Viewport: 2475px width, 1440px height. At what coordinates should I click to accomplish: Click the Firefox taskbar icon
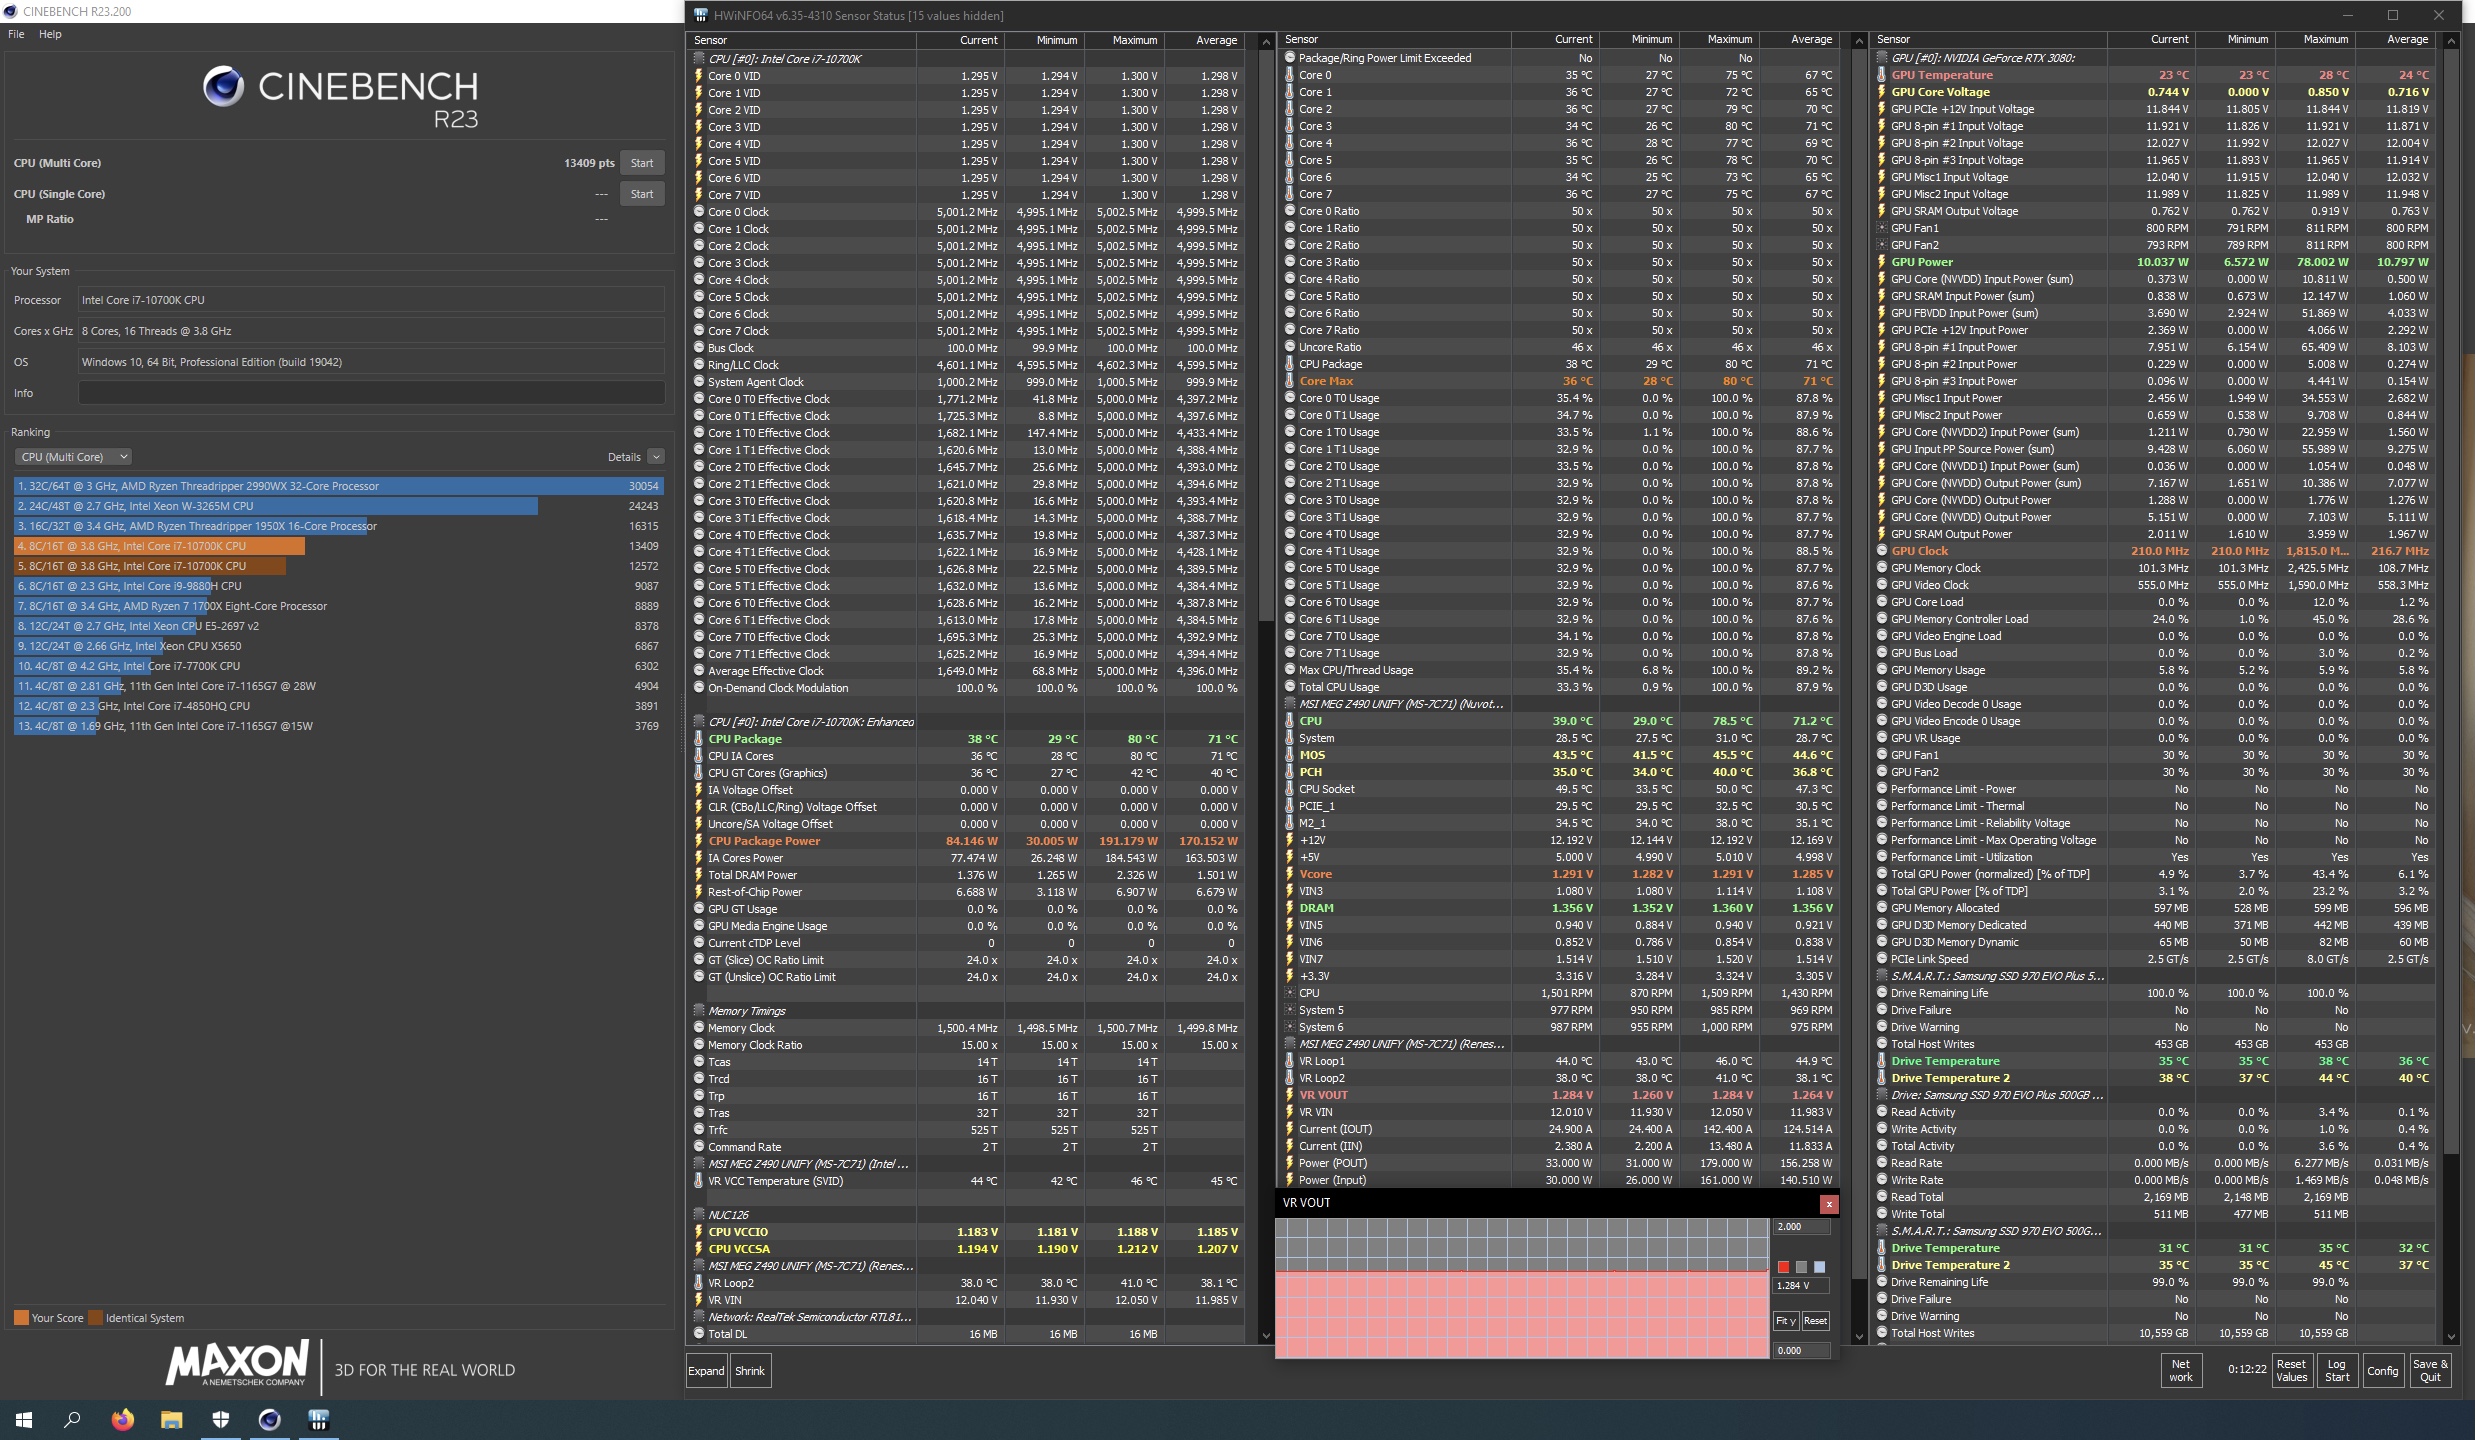pyautogui.click(x=122, y=1419)
